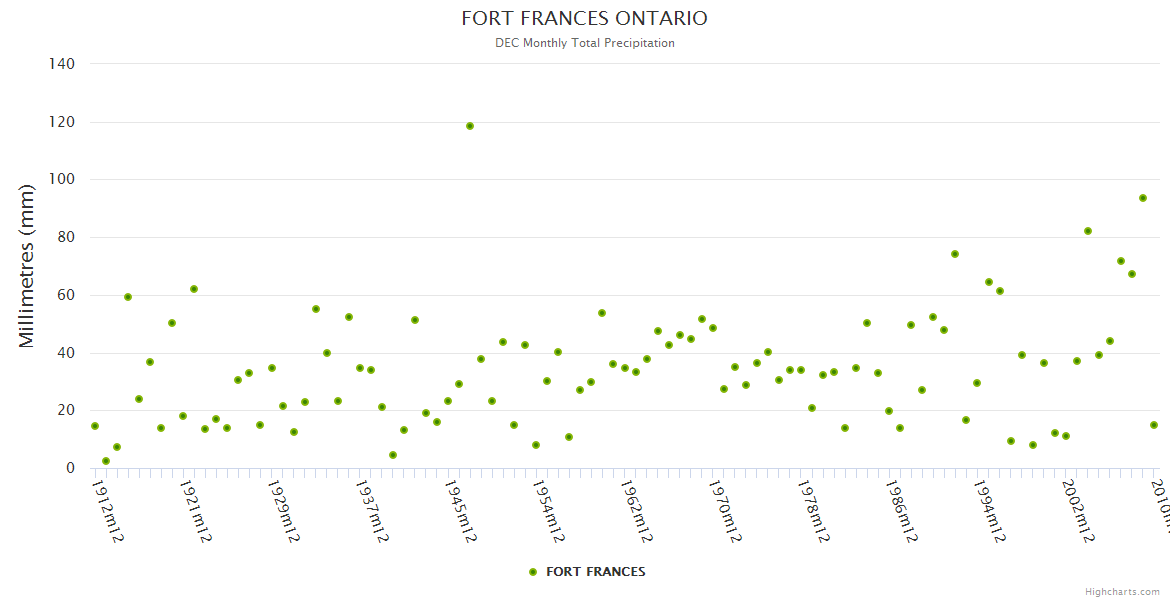Click the 82 mm point near 2002m12
1170x600 pixels.
(1088, 231)
